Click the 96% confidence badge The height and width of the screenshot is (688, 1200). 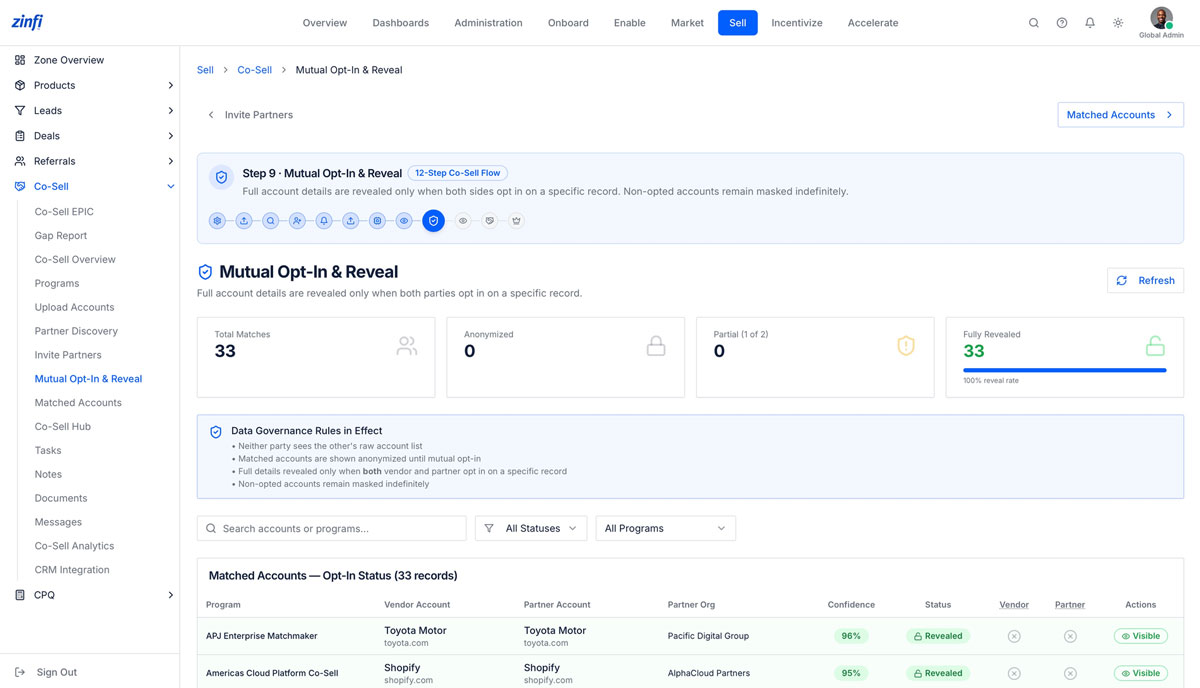pos(851,636)
